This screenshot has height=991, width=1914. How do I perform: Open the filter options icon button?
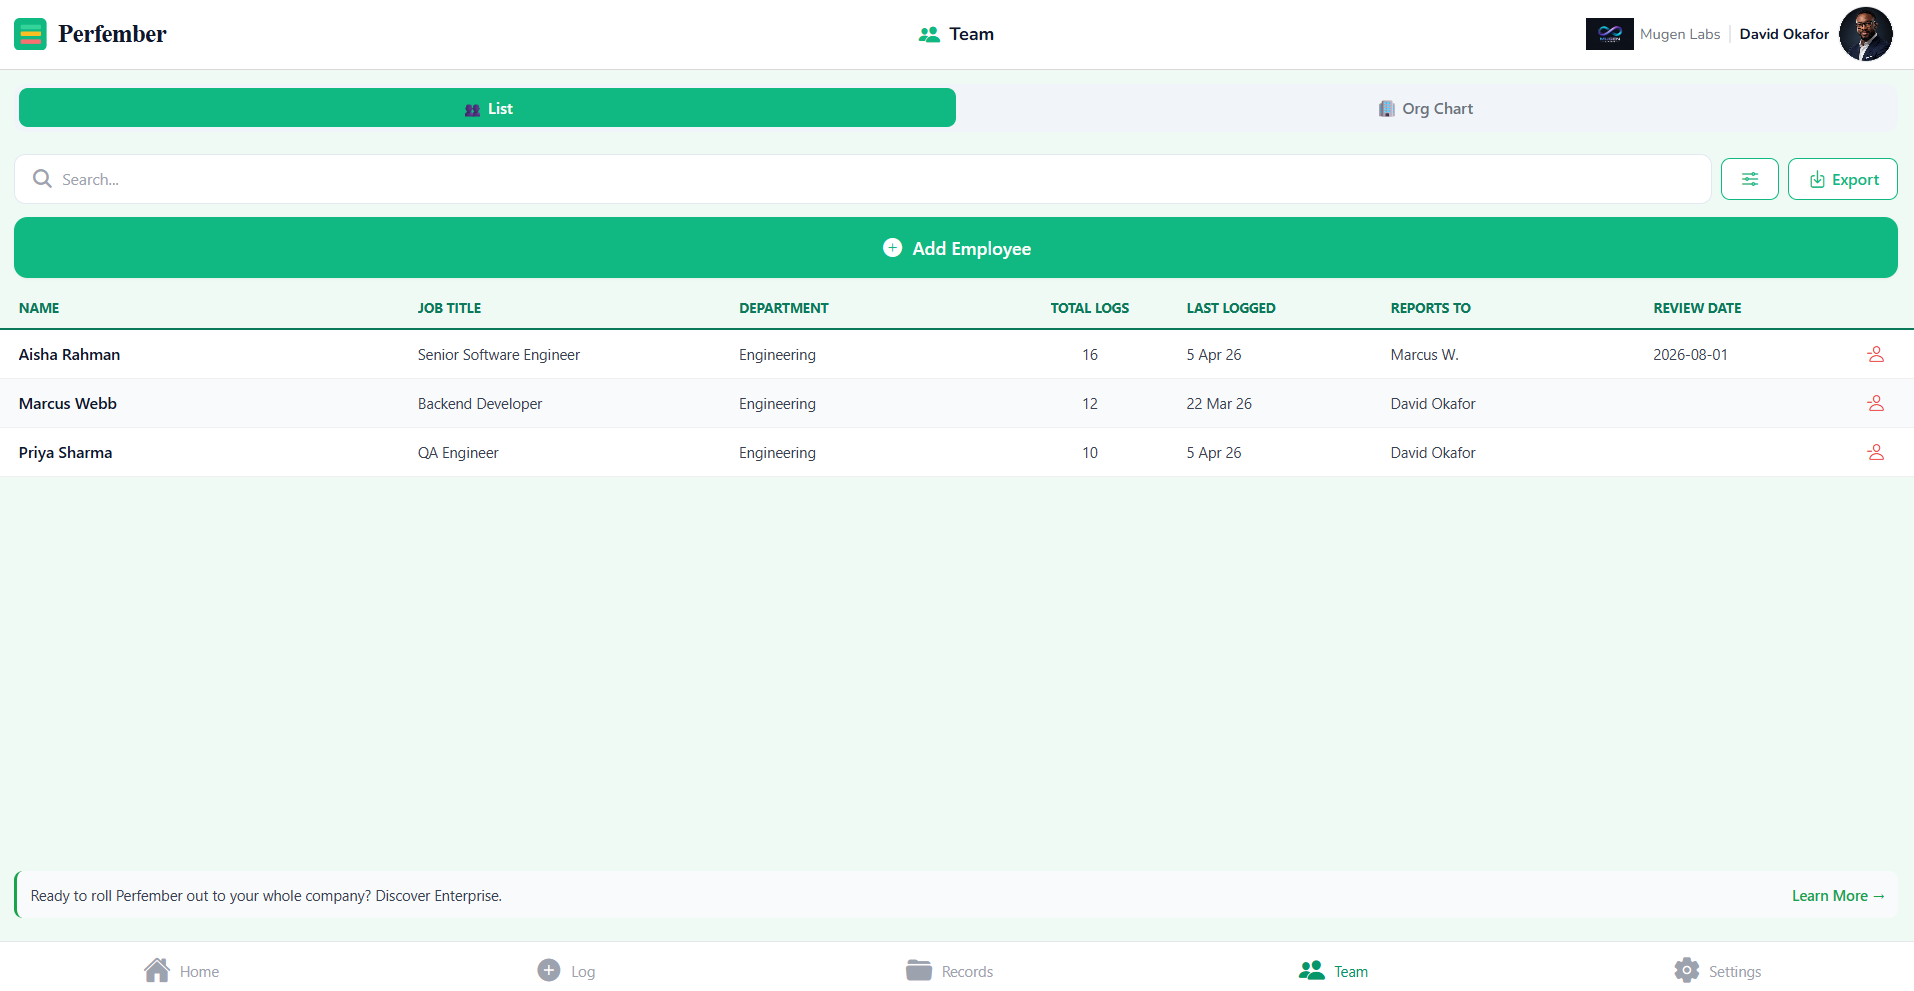pos(1749,179)
